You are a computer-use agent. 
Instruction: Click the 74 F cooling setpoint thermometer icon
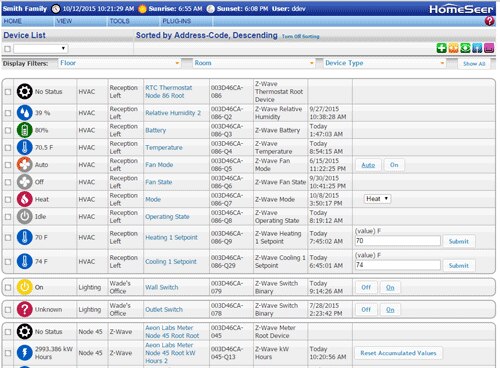25,261
